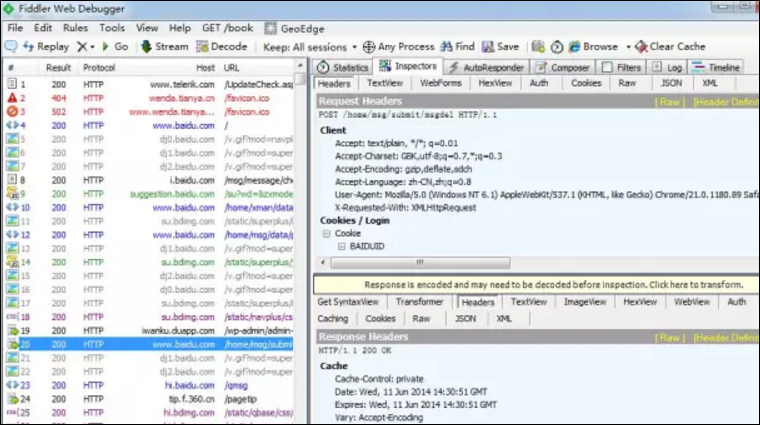Open the Keep: All sessions dropdown

tap(310, 47)
